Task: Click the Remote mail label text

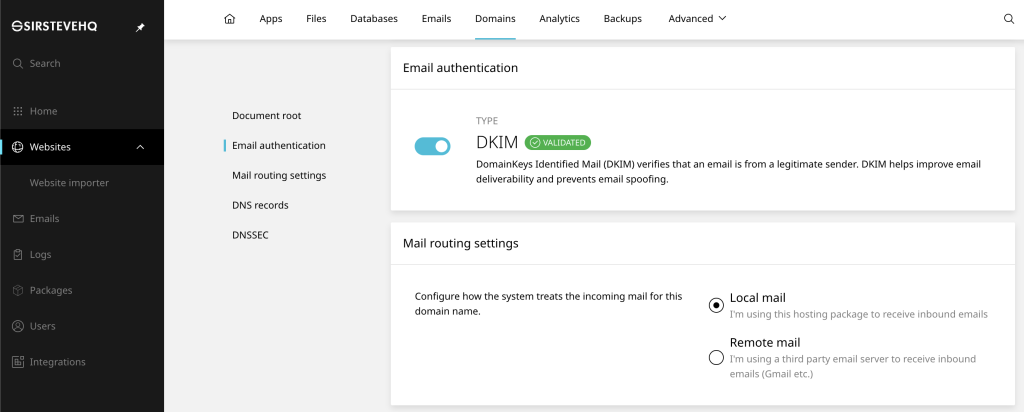Action: coord(765,342)
